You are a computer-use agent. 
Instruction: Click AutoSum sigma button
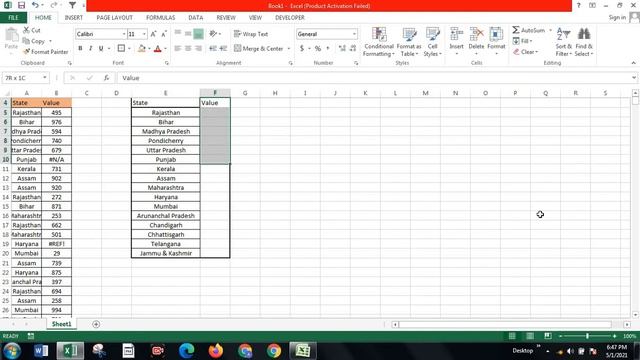pos(529,30)
